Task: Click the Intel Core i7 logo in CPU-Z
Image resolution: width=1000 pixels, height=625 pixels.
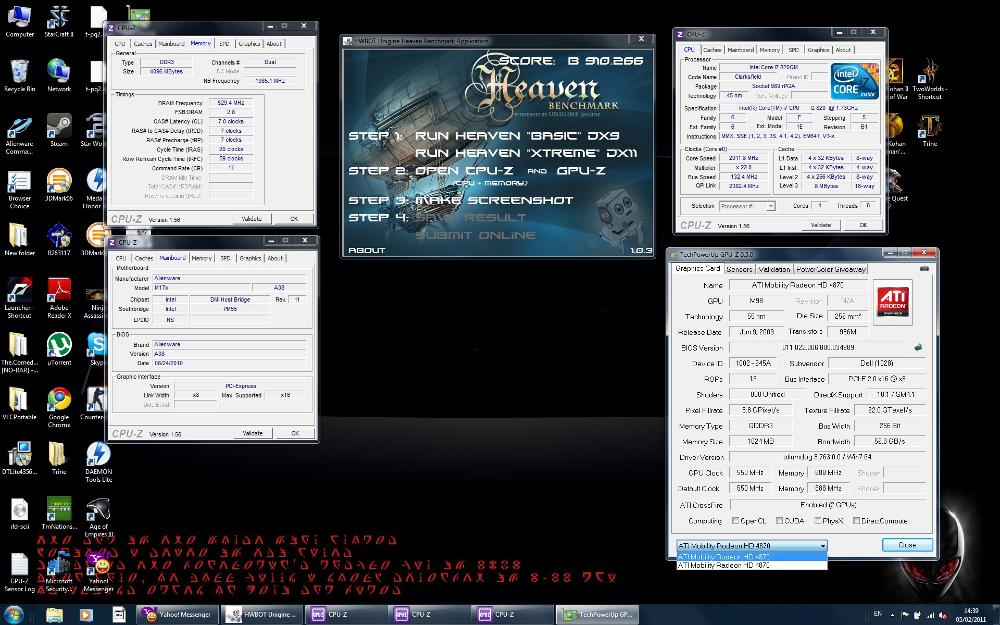Action: click(x=855, y=80)
